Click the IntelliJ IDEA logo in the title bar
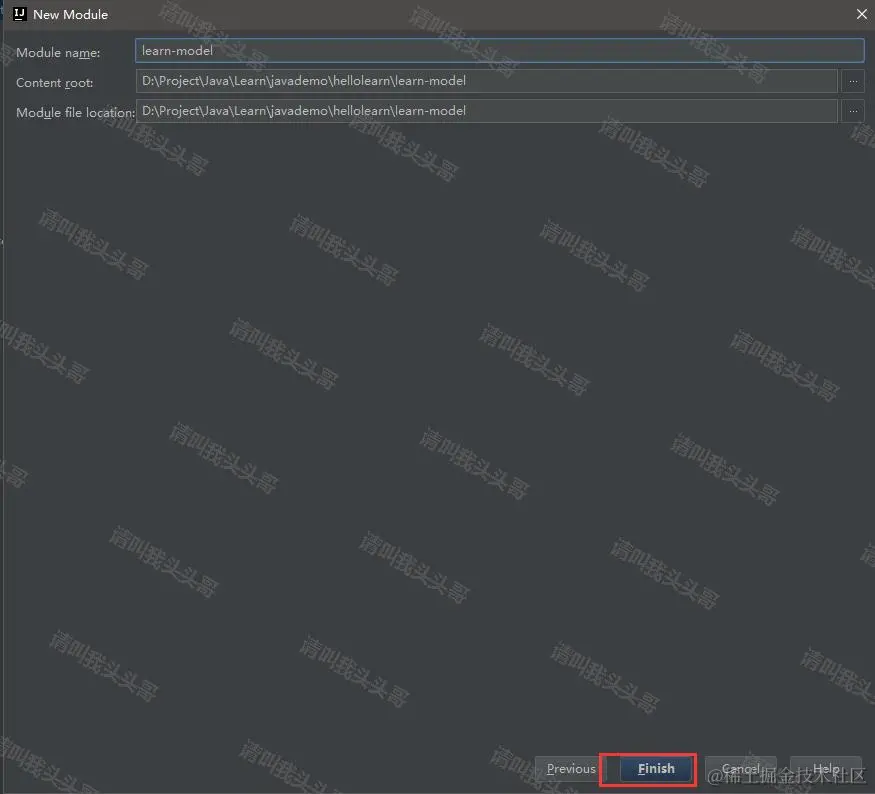The height and width of the screenshot is (794, 875). 17,14
